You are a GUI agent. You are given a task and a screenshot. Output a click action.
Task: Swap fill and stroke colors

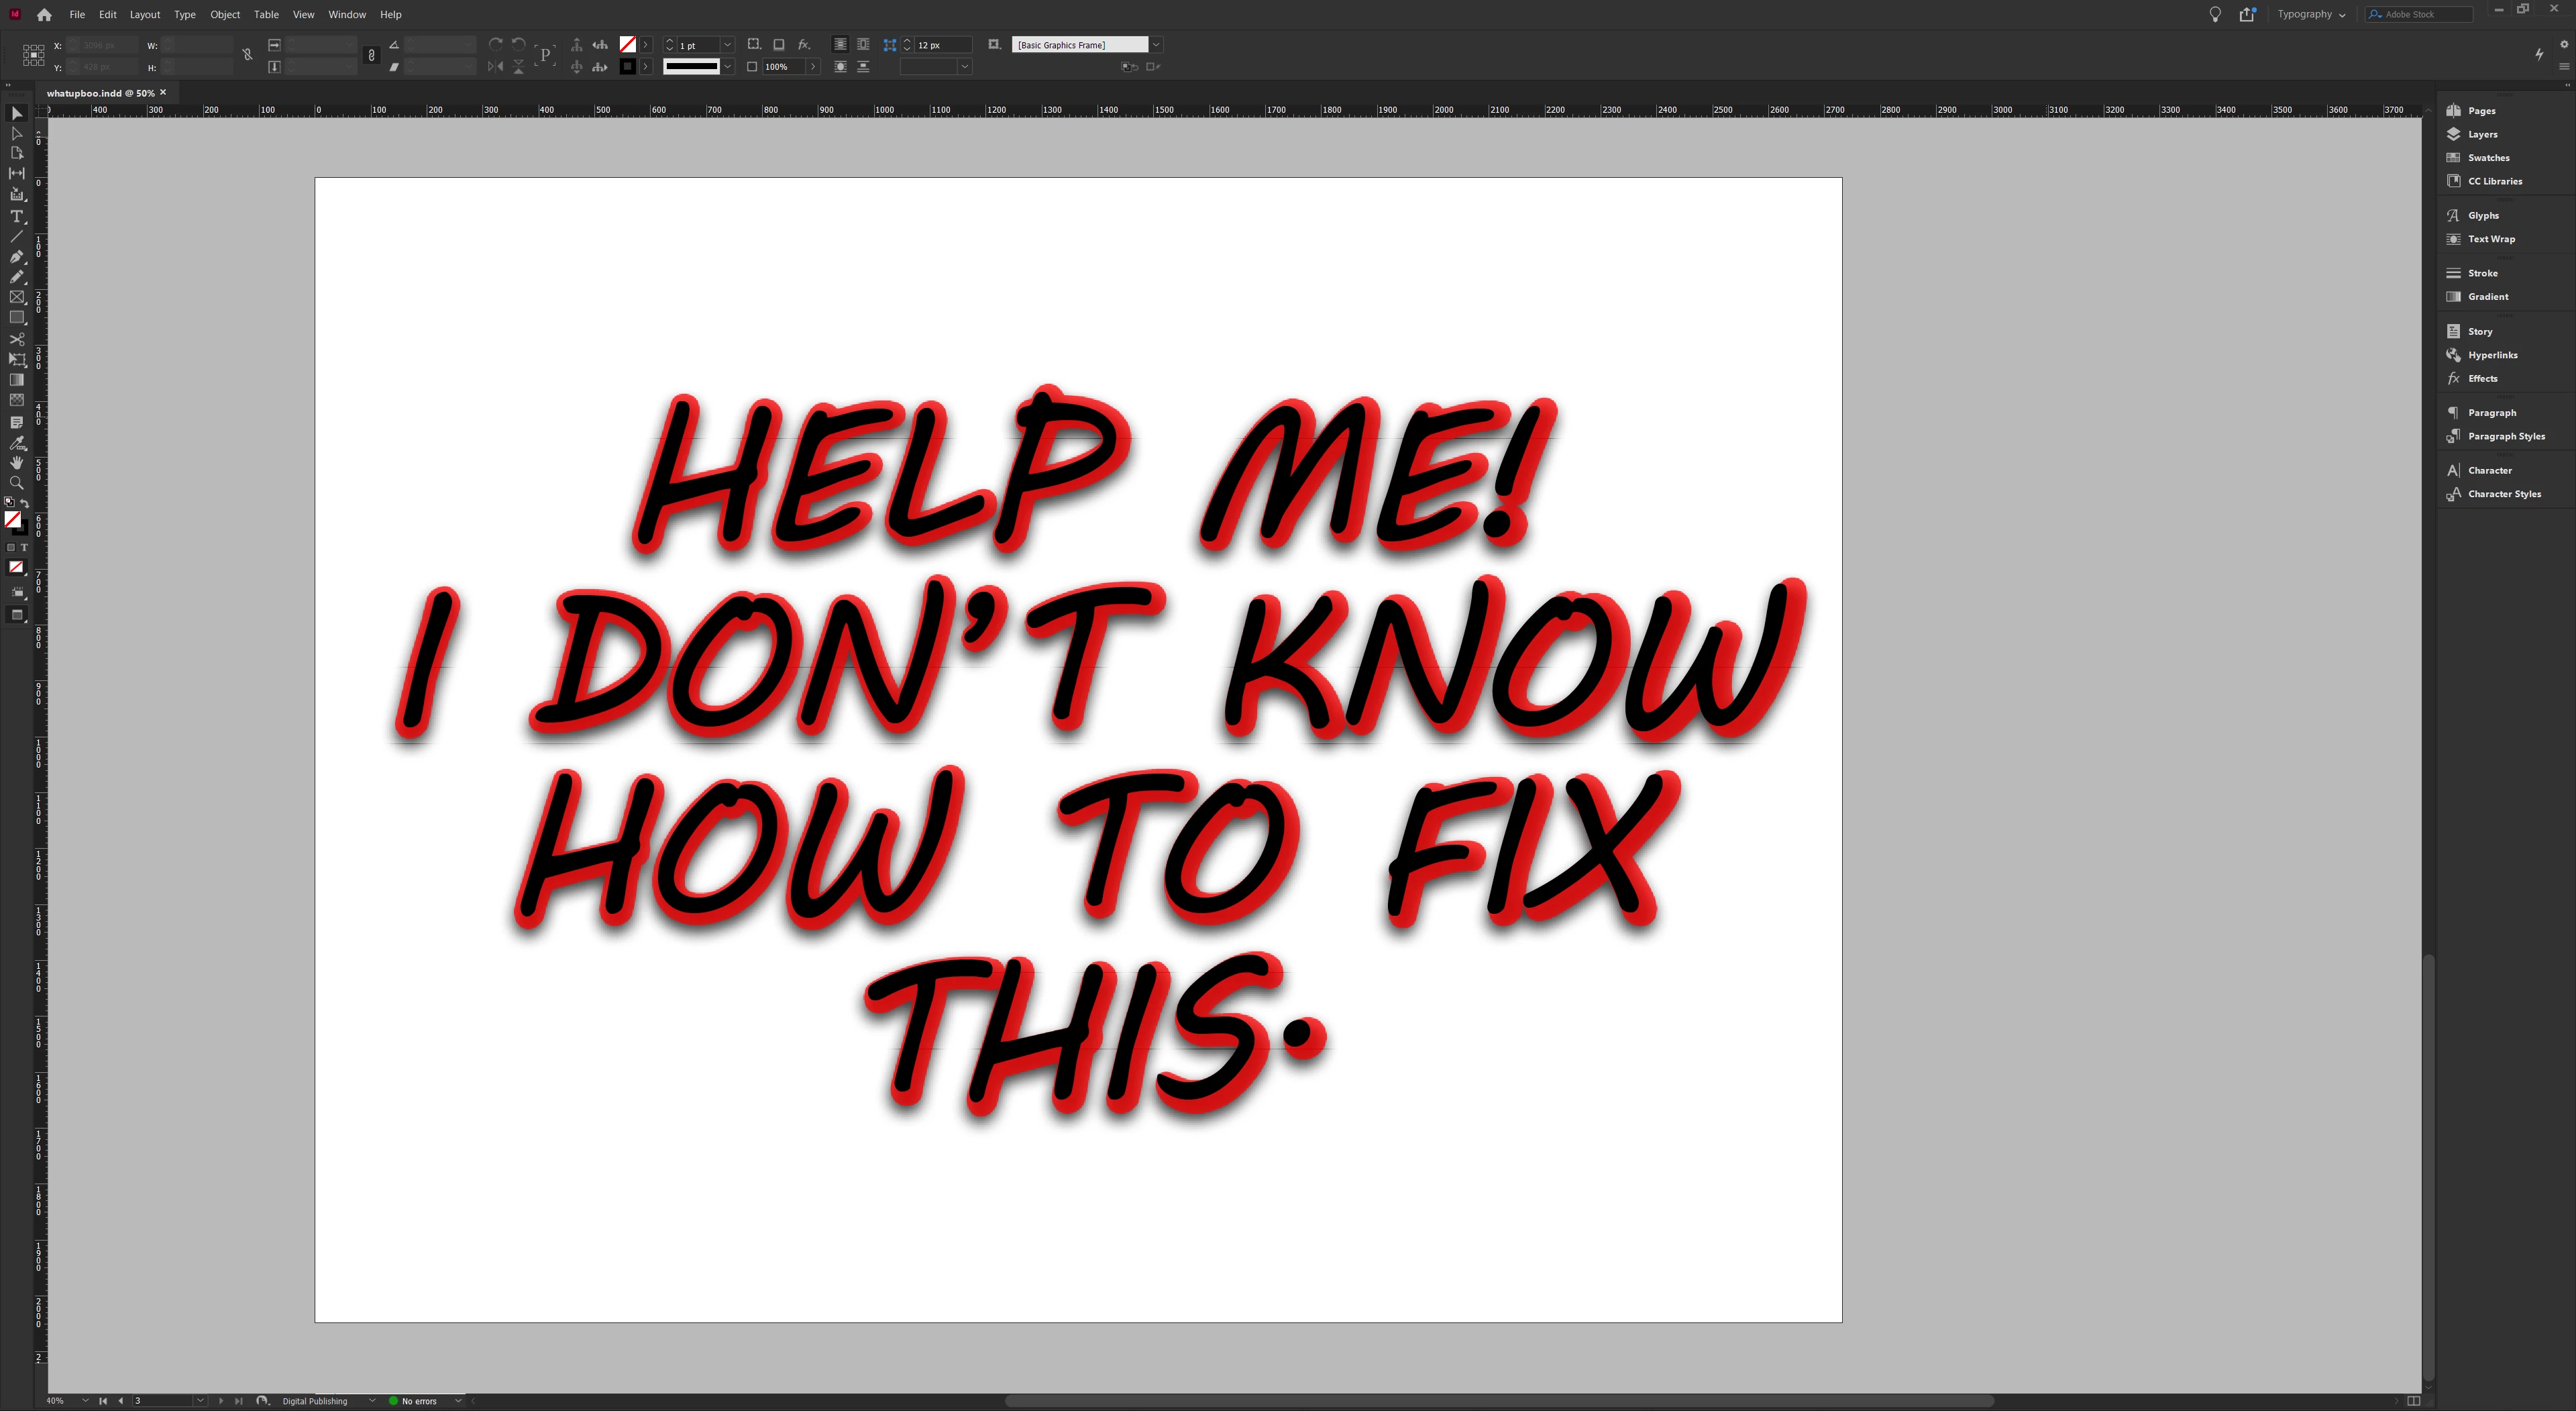pyautogui.click(x=24, y=503)
